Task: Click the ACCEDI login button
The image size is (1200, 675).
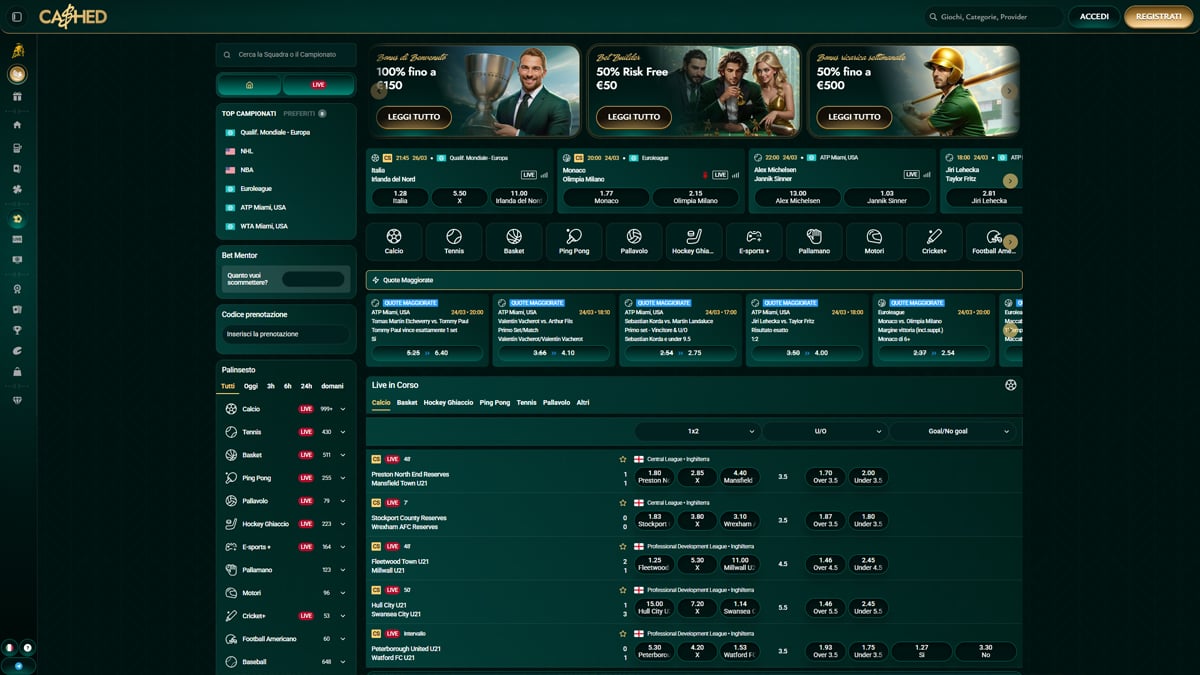Action: [x=1094, y=17]
